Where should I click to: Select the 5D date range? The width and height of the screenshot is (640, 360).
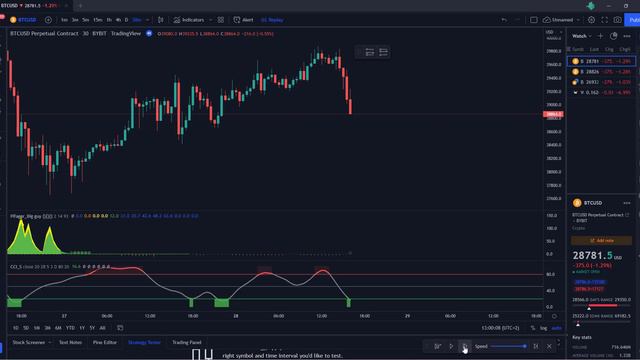(26, 328)
